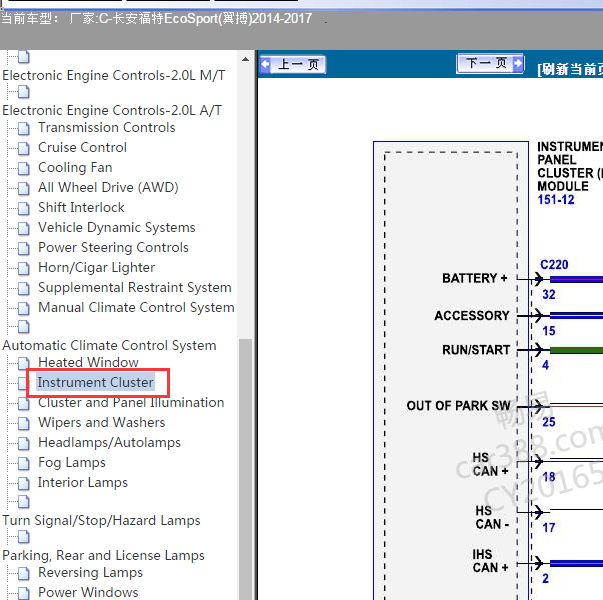The height and width of the screenshot is (600, 603).
Task: Select Manual Climate Control System
Action: pos(136,307)
